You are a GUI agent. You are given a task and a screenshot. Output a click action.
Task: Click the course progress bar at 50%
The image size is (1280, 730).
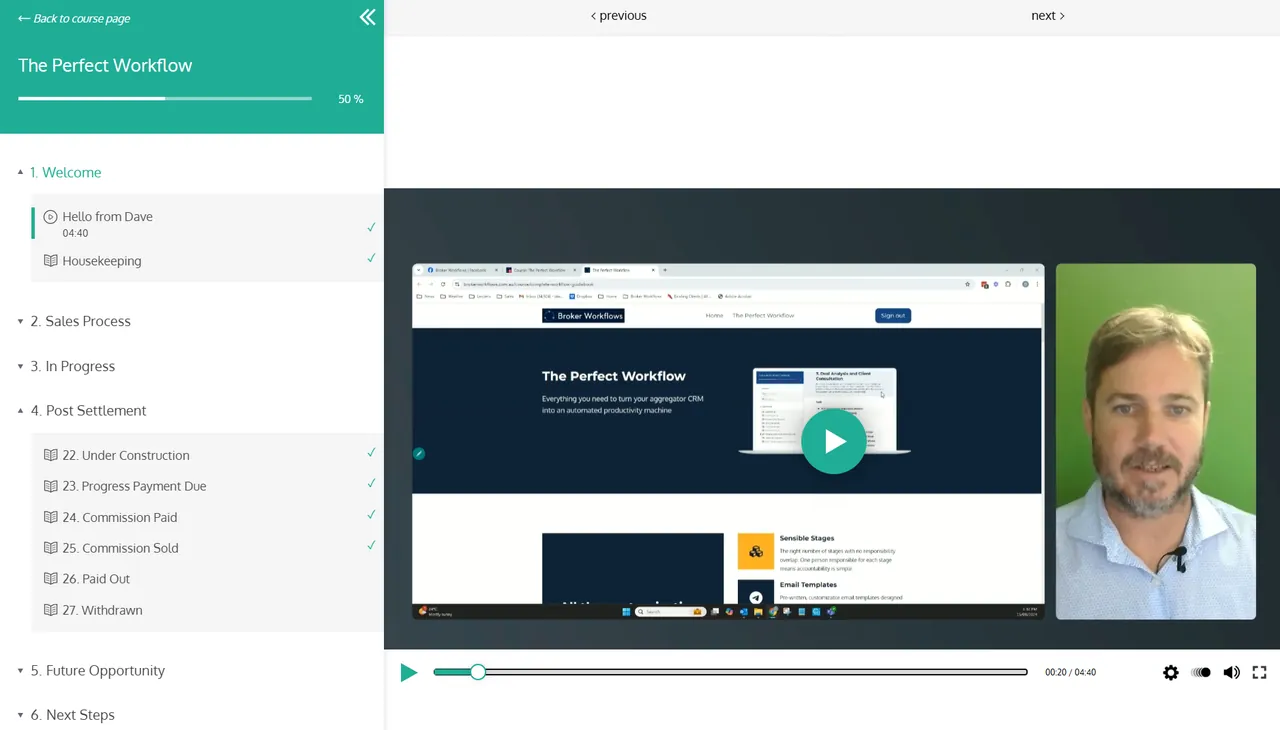[165, 98]
